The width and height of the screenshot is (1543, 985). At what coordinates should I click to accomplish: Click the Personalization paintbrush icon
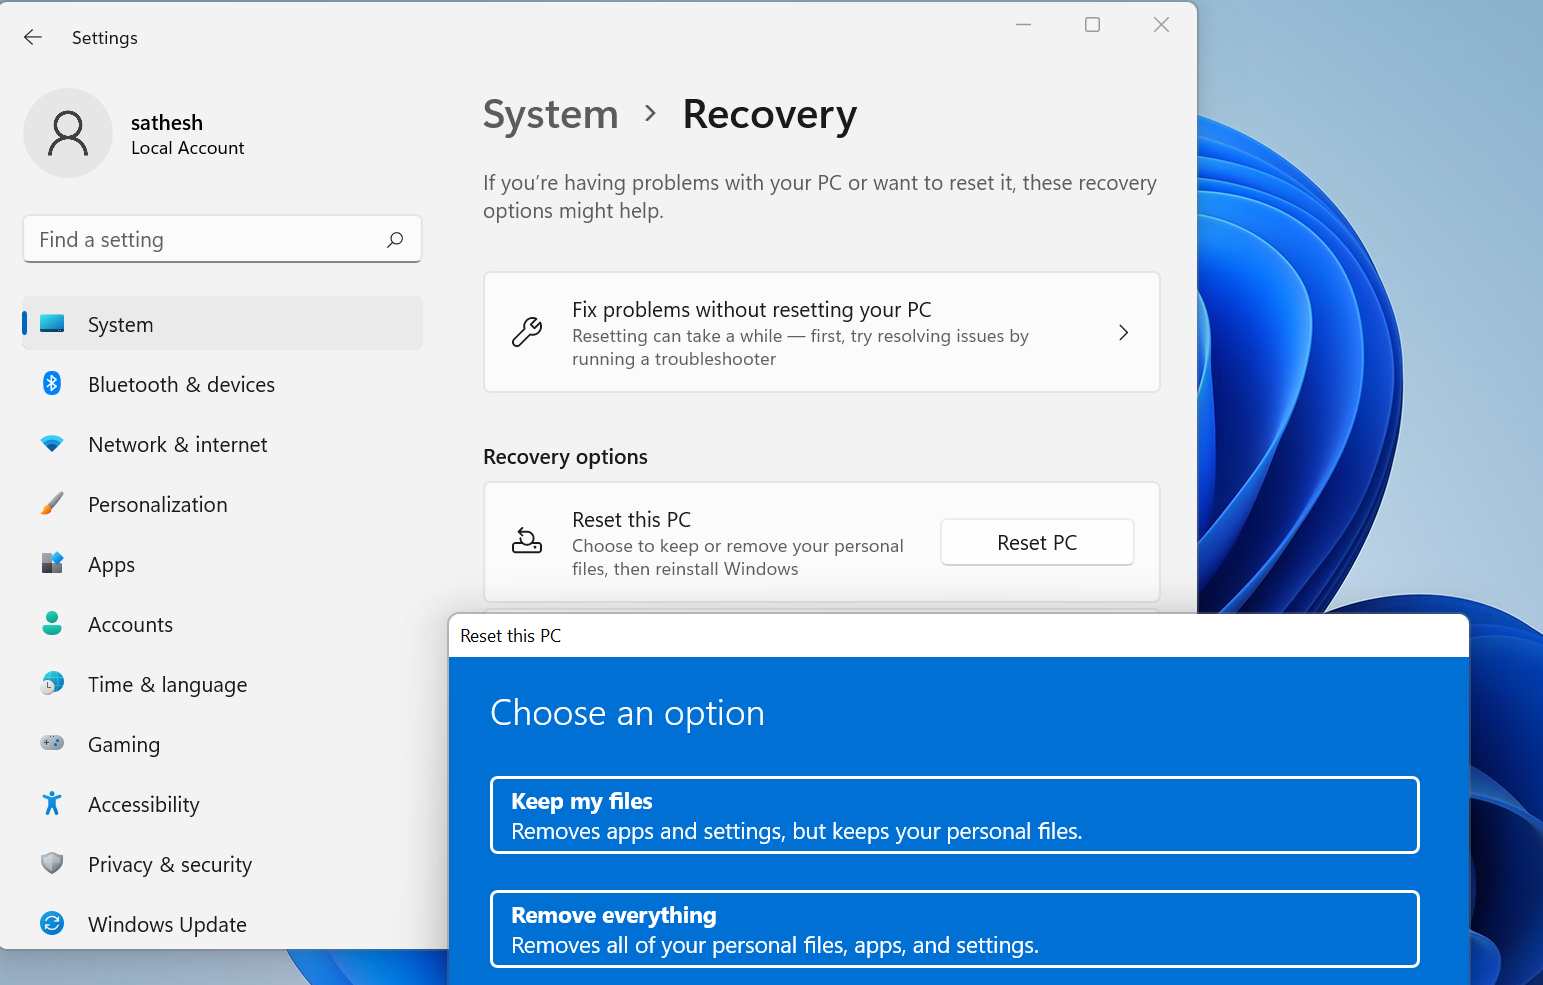click(52, 504)
